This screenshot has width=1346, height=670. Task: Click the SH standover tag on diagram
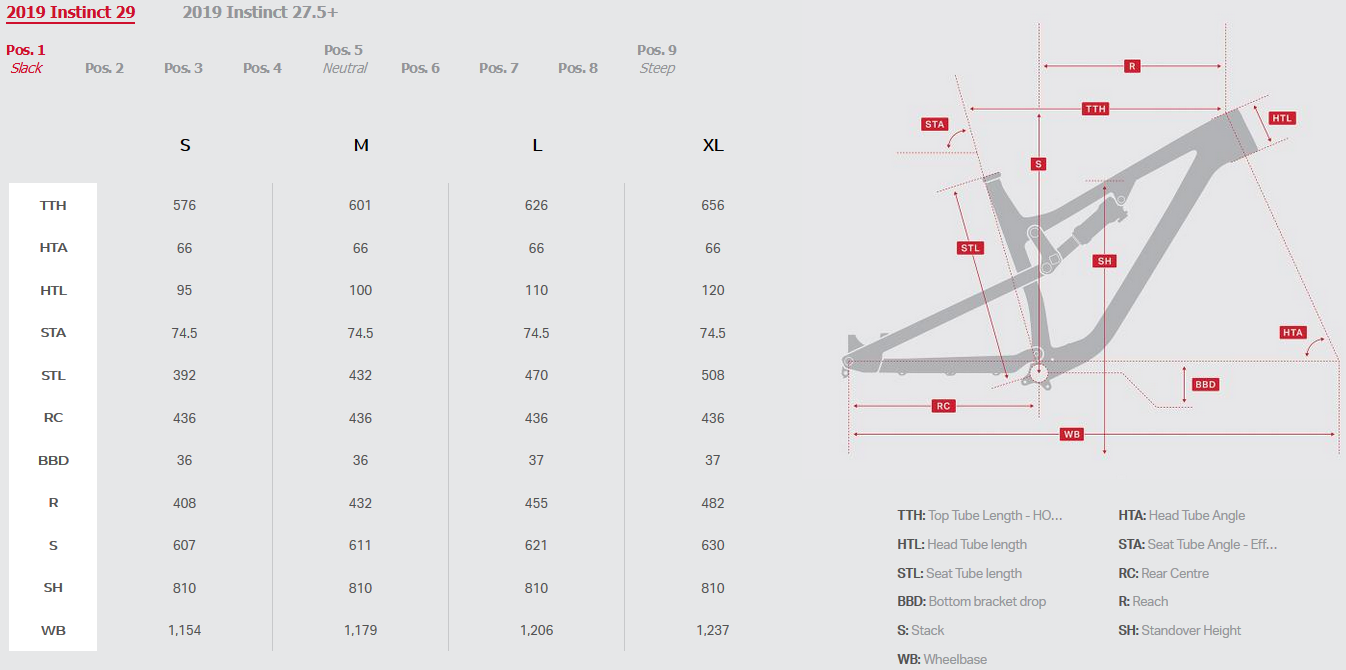coord(1104,261)
